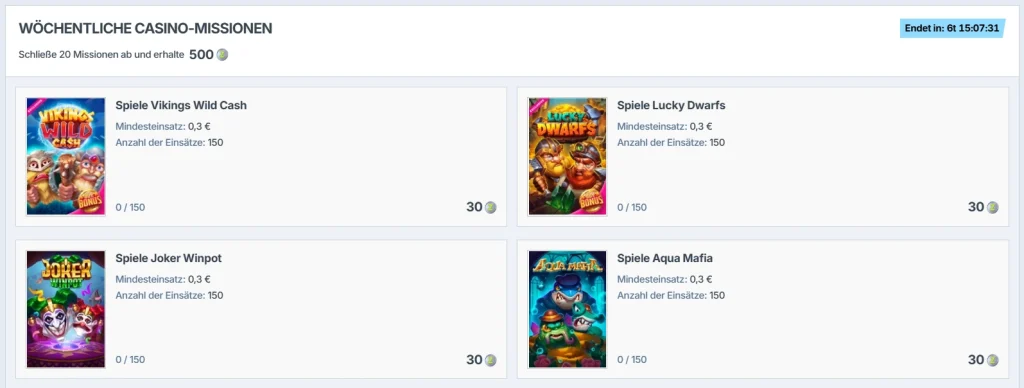Click the Bonus badge on Lucky Dwarfs image
Screen dimensions: 1024x388
click(x=592, y=202)
